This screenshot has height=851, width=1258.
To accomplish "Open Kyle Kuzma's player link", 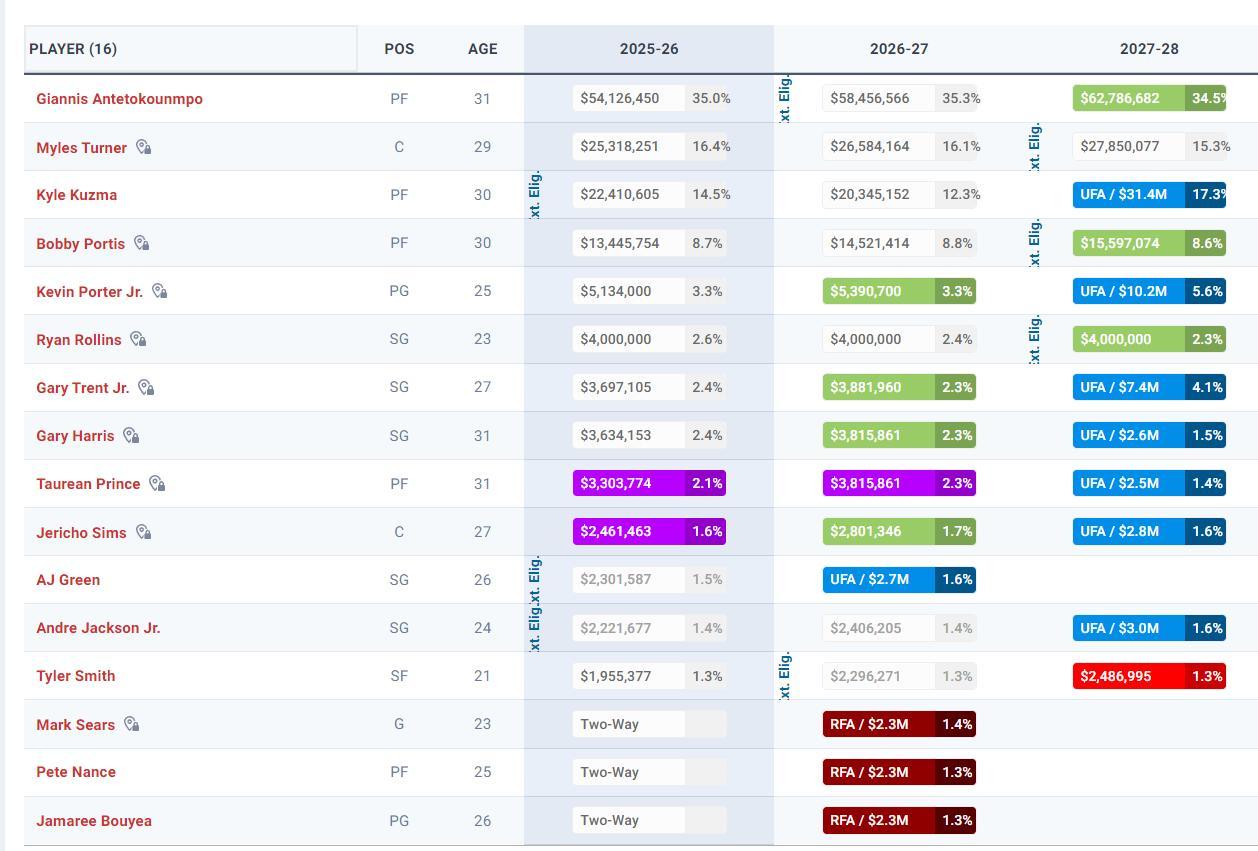I will click(76, 195).
